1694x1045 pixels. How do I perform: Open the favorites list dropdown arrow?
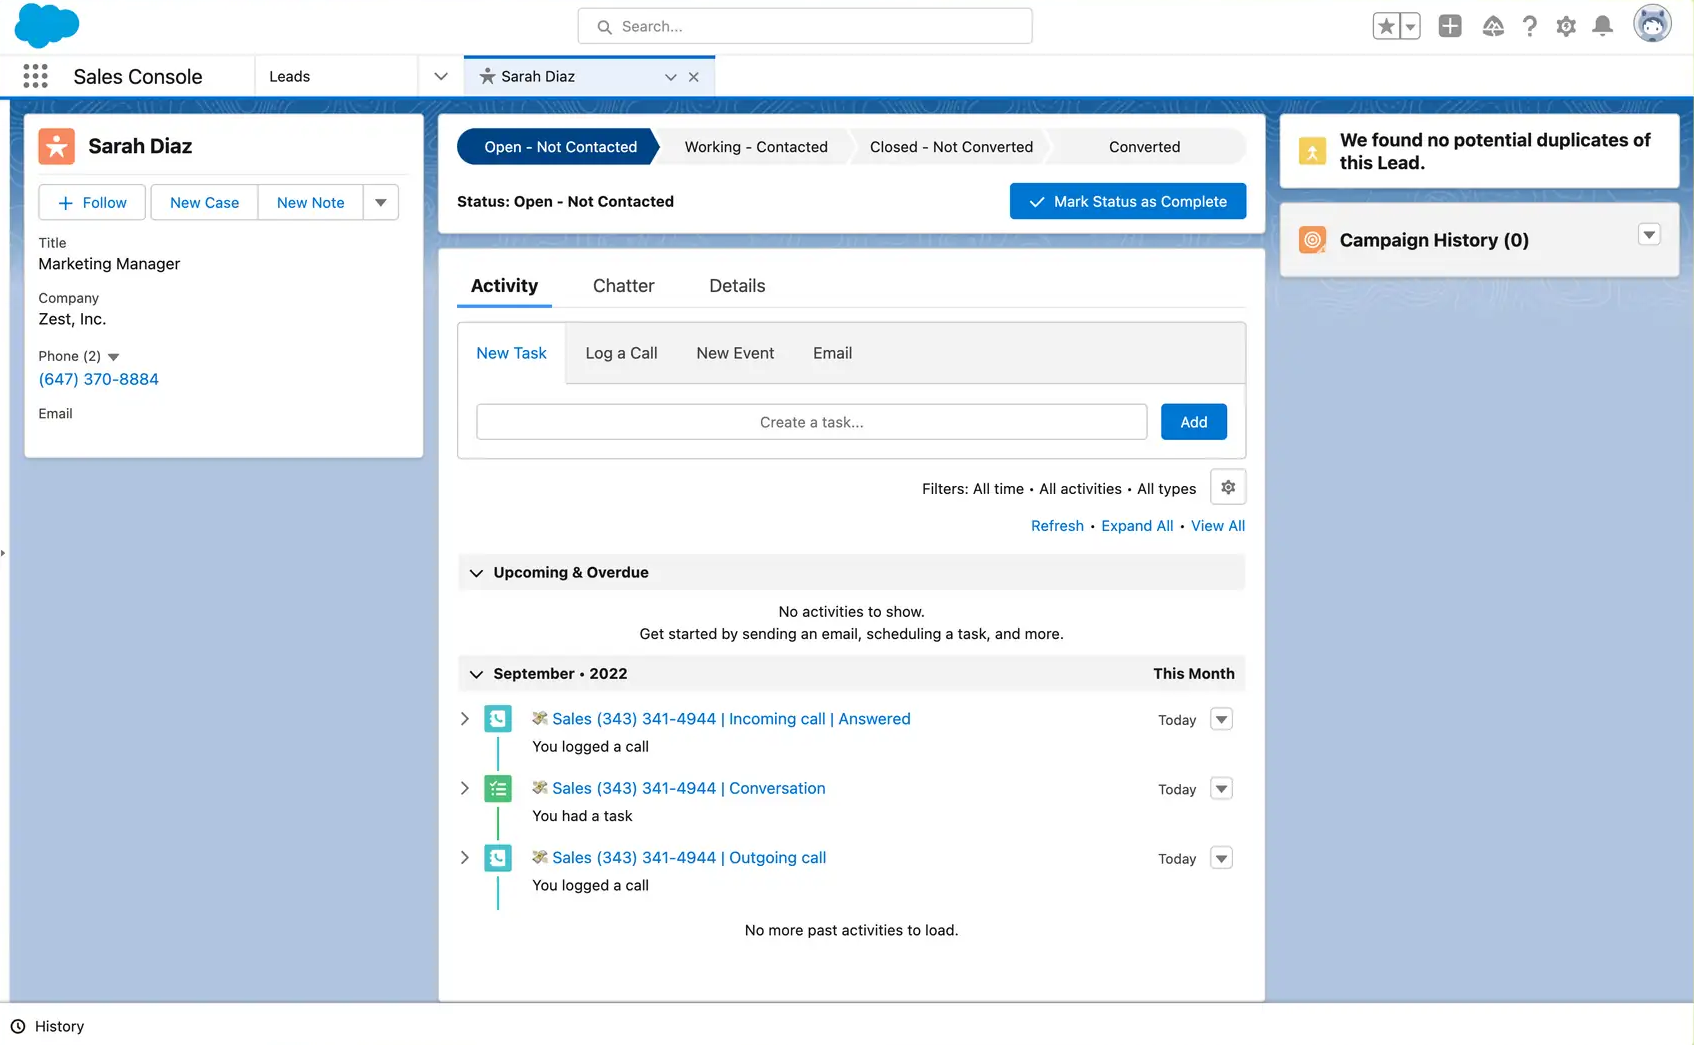tap(1410, 26)
